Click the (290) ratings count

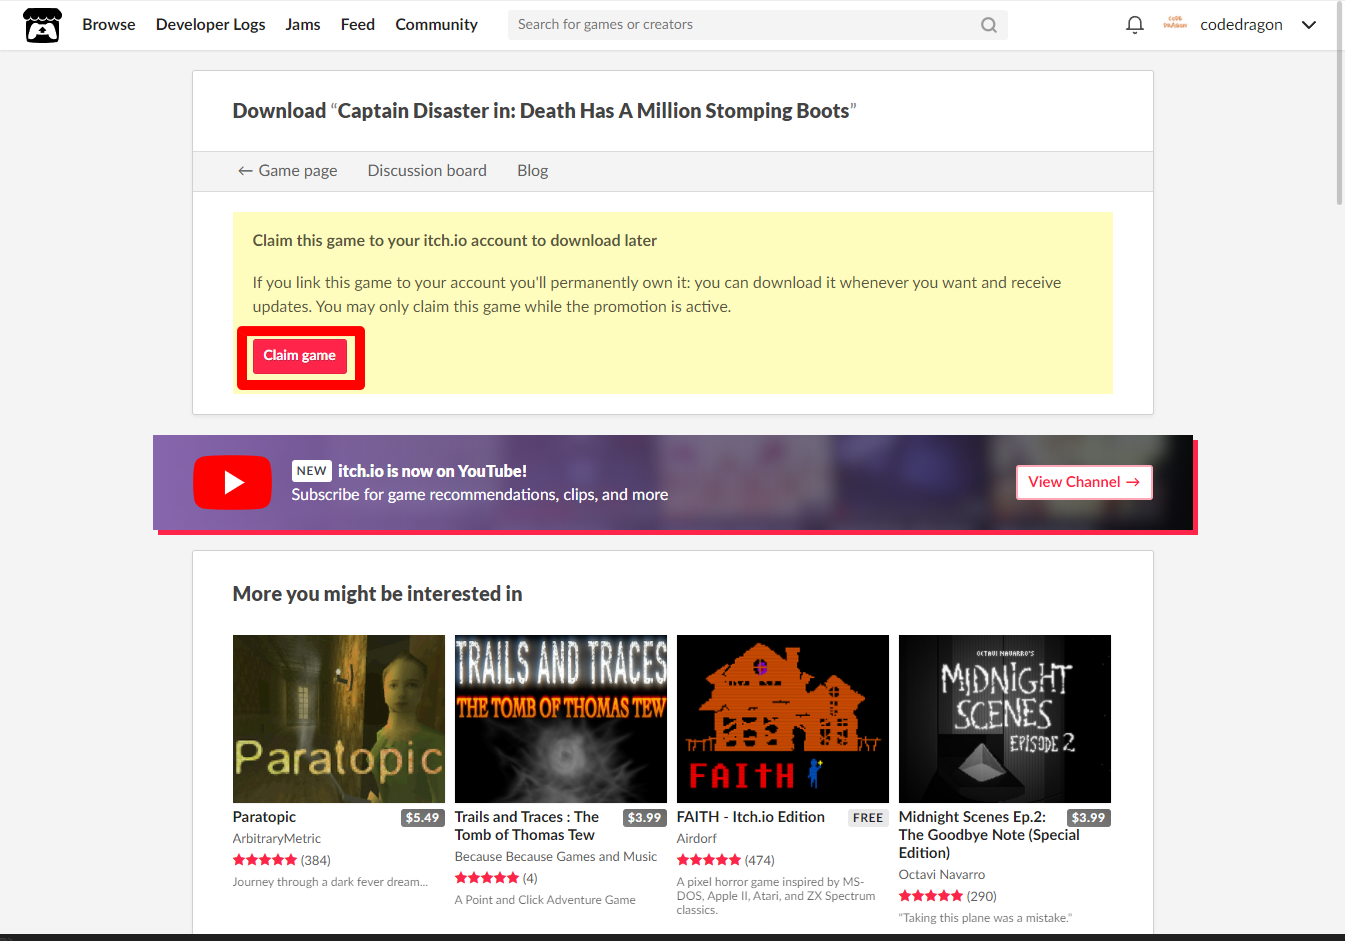pos(982,896)
